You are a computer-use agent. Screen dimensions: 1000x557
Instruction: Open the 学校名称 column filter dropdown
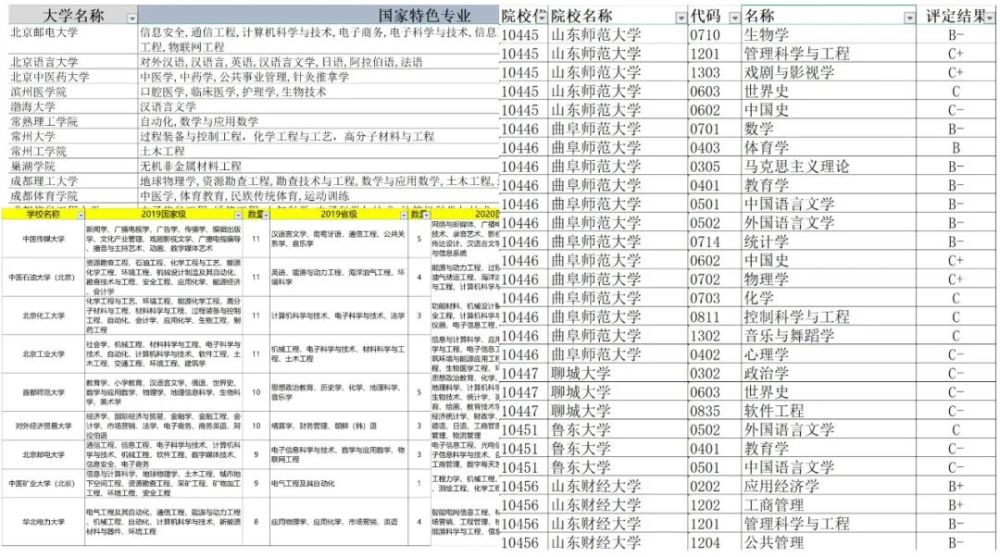point(81,215)
